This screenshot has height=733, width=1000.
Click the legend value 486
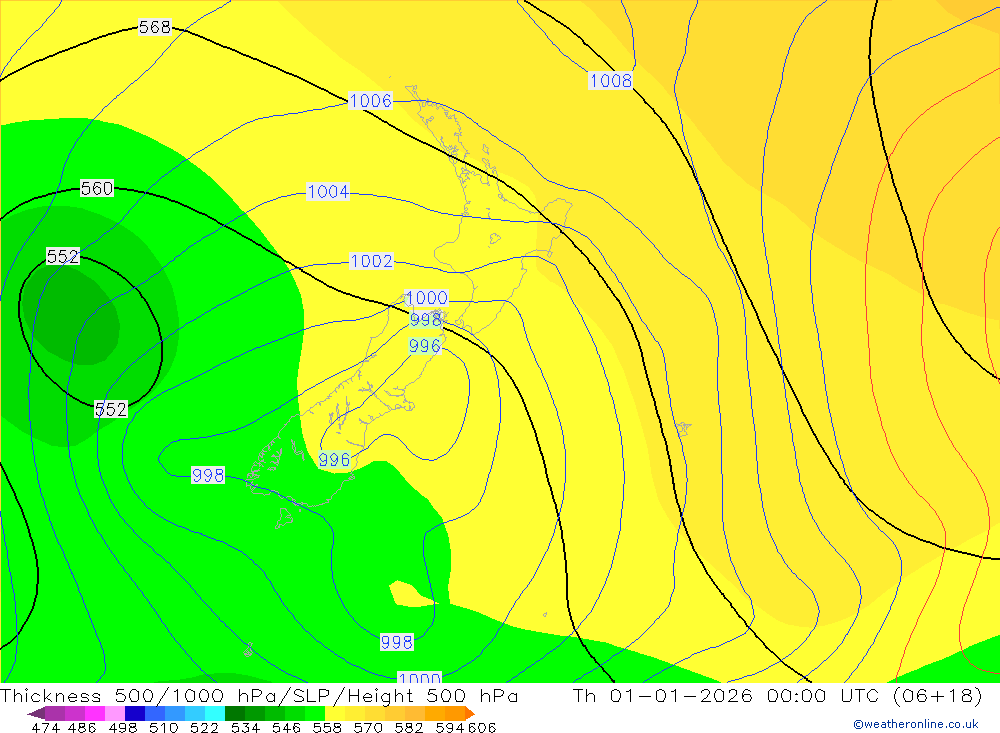(82, 727)
